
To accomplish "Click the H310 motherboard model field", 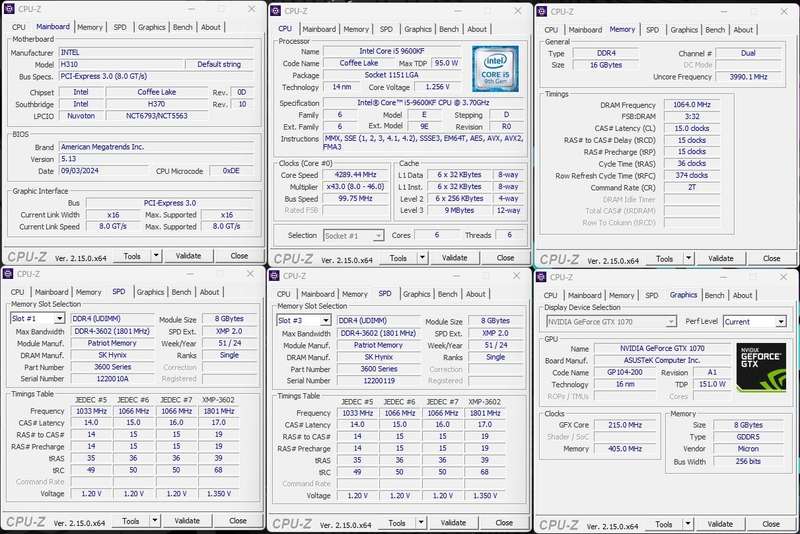I will (x=121, y=64).
